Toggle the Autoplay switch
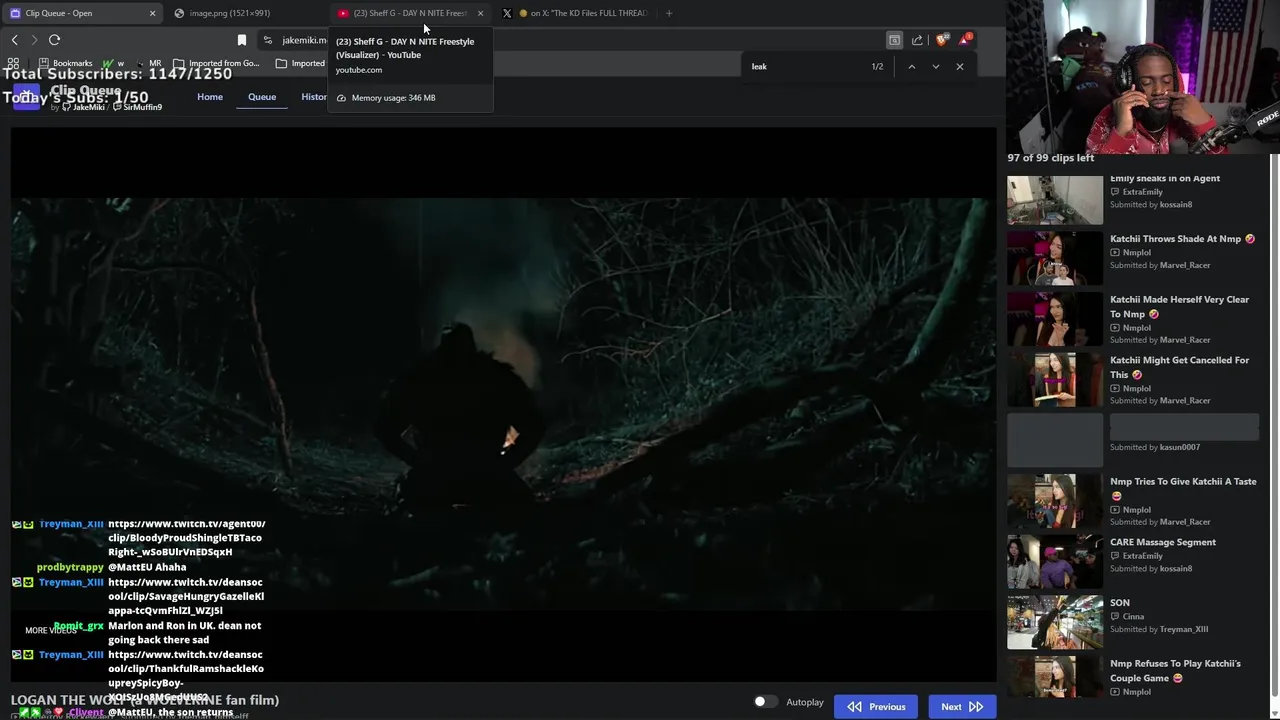The width and height of the screenshot is (1280, 720). (765, 702)
